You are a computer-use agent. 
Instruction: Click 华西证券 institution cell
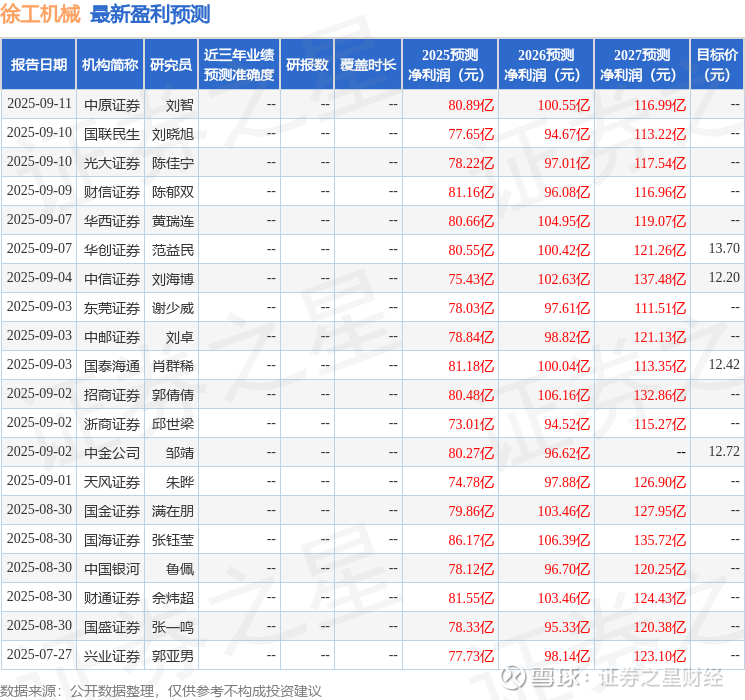[x=112, y=221]
